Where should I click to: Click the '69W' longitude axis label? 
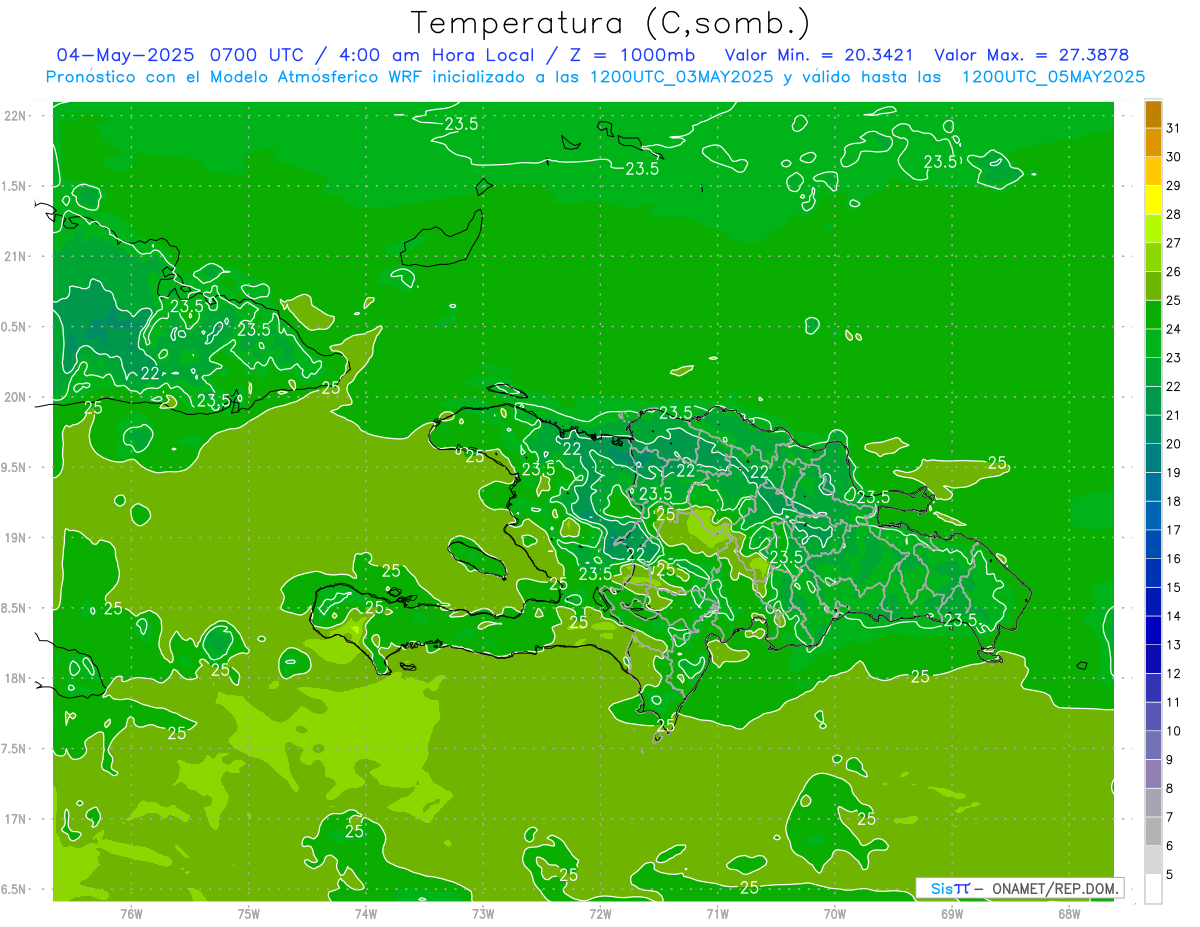coord(952,913)
